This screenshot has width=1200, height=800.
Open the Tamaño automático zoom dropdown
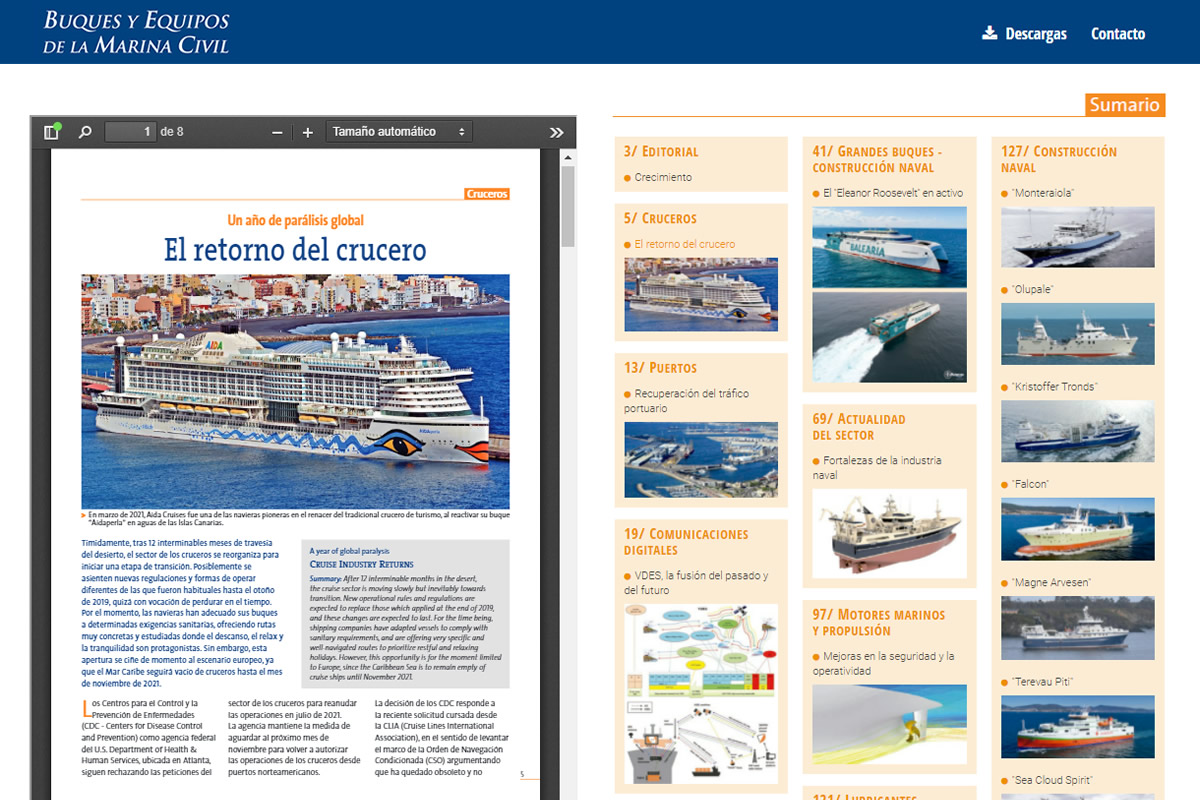point(399,132)
